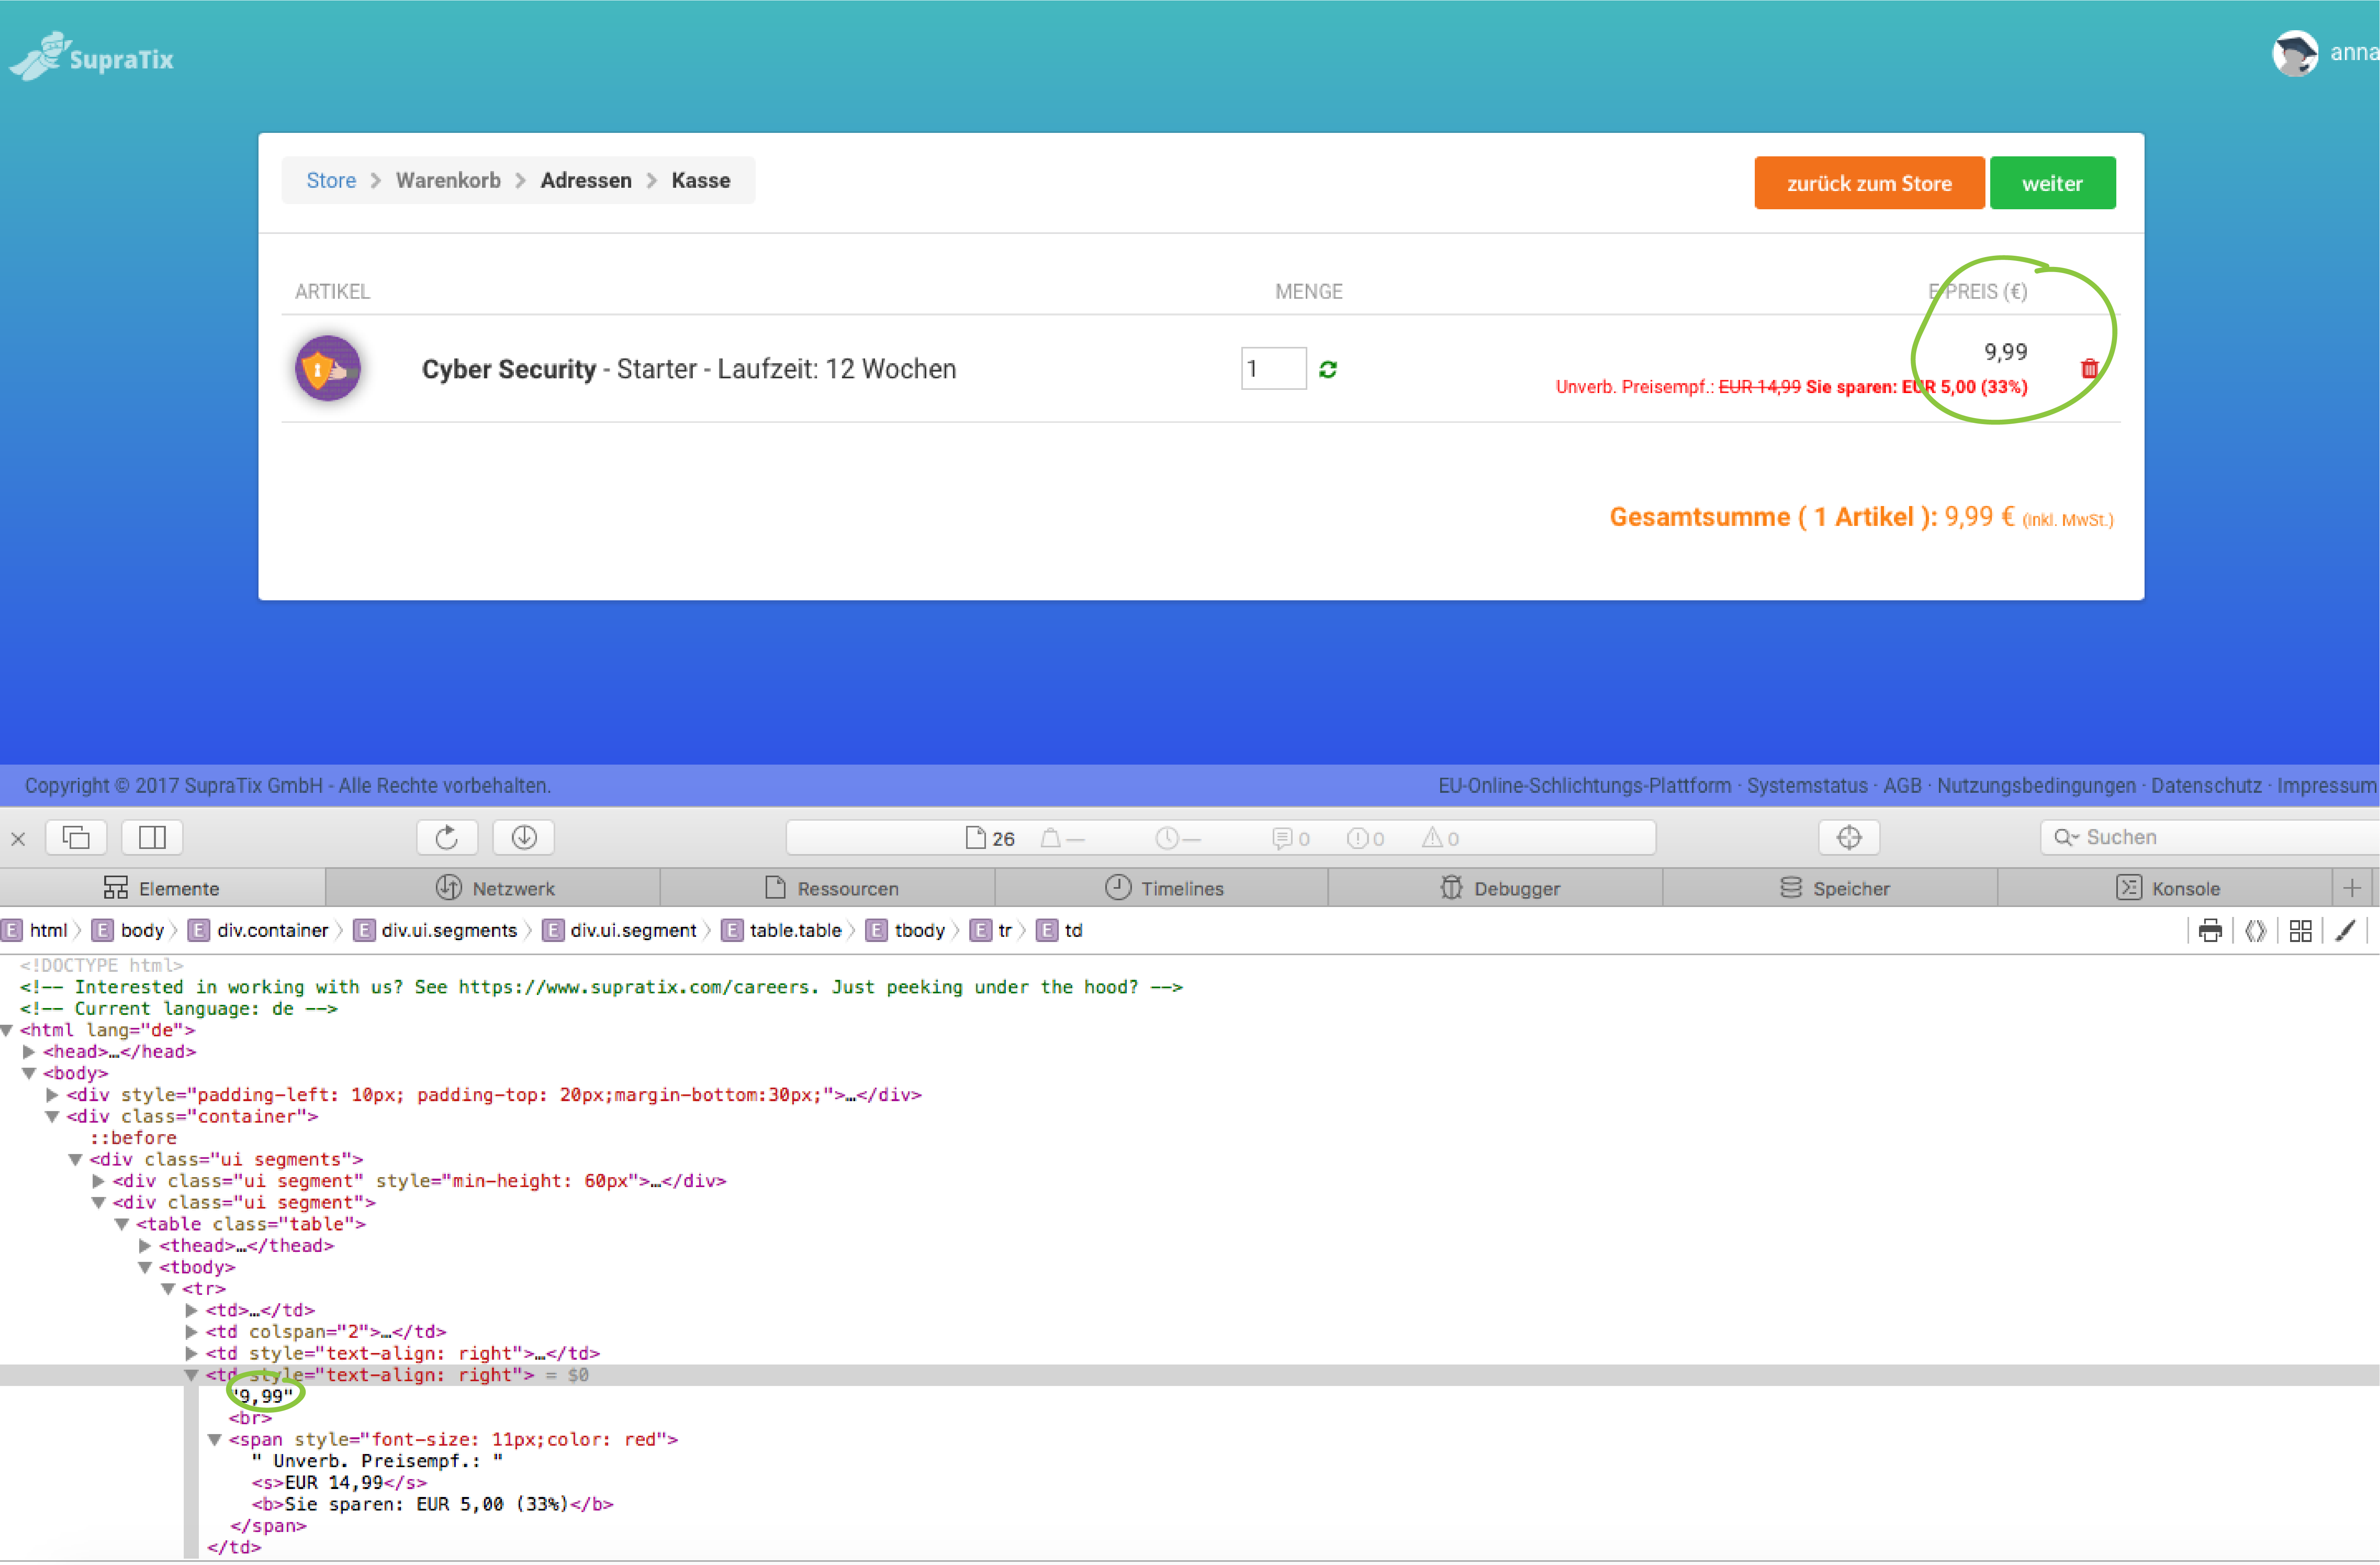
Task: Toggle the paint flashing brush icon
Action: pos(2345,930)
